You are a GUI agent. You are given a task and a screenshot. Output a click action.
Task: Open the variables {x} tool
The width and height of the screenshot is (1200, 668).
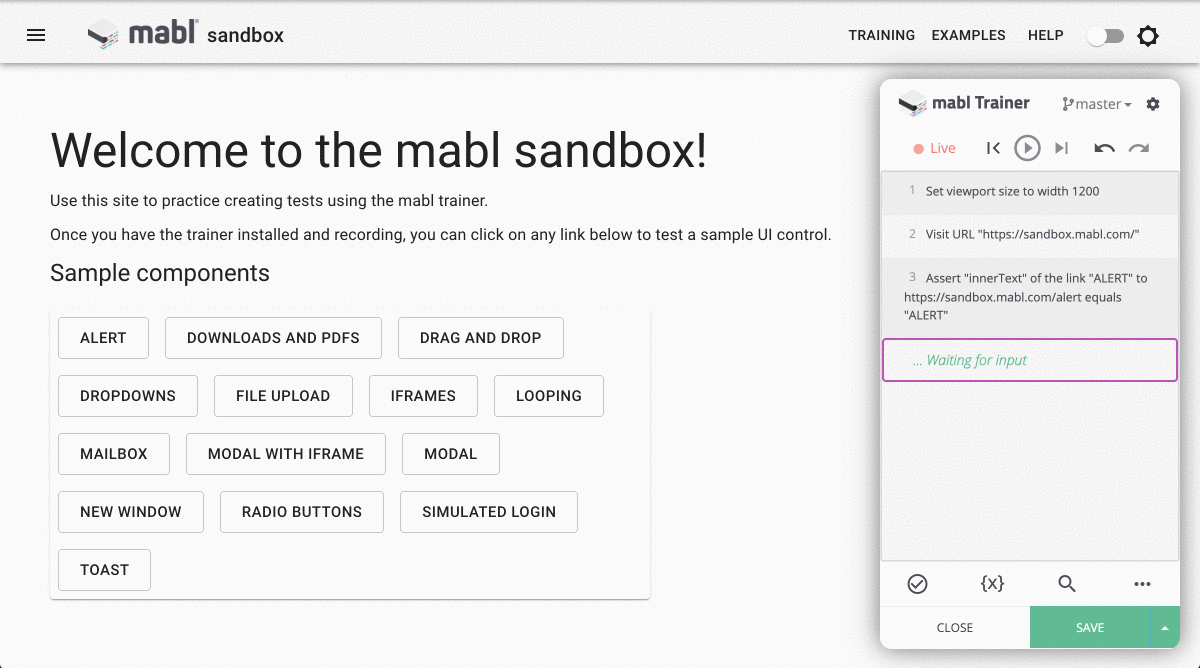[992, 584]
